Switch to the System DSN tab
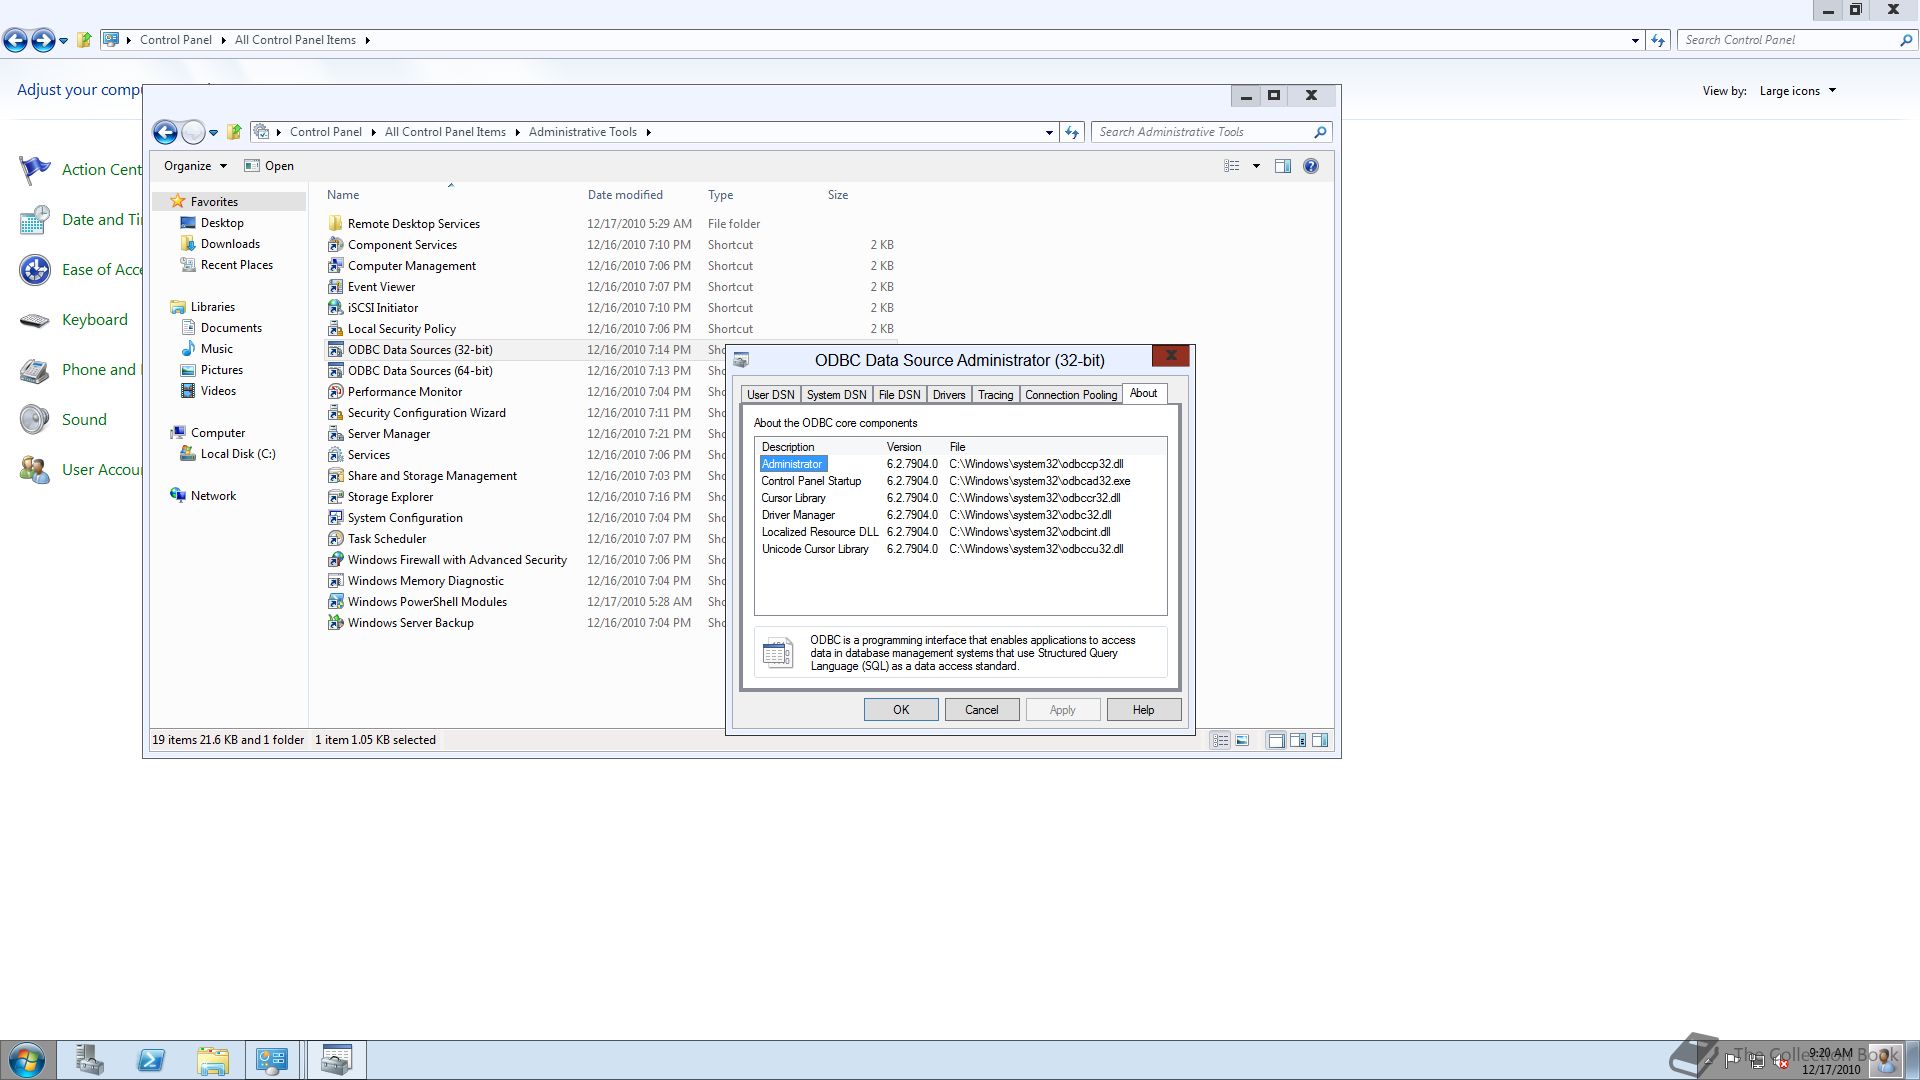 tap(836, 395)
